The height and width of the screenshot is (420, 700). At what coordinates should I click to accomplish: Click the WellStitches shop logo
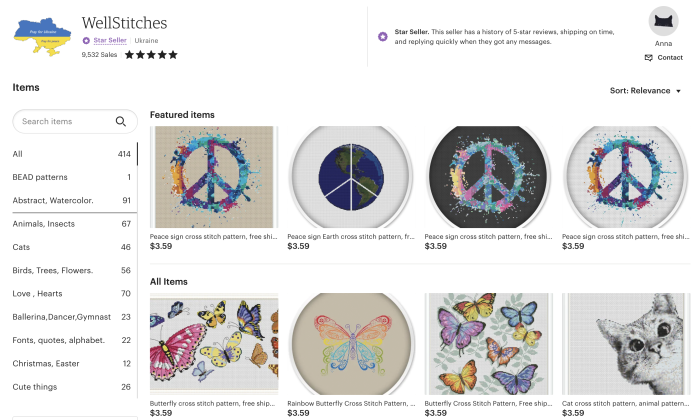point(43,37)
